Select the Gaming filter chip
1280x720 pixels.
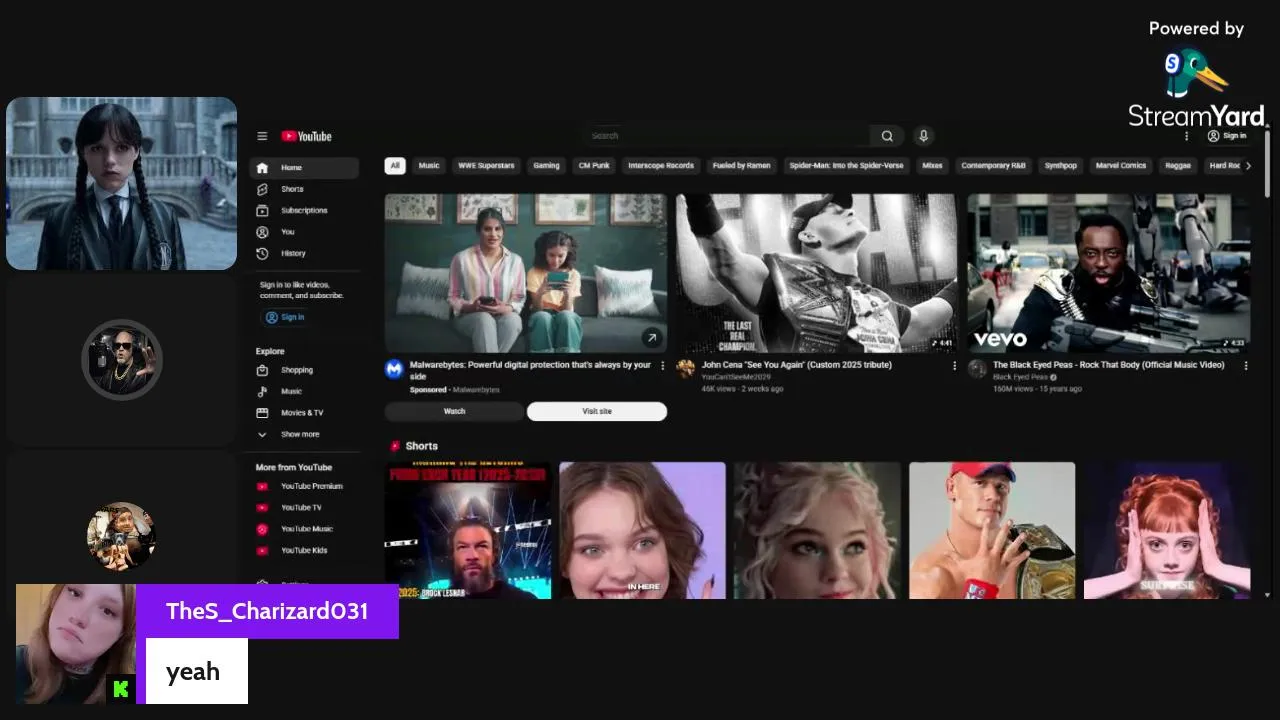[x=546, y=165]
